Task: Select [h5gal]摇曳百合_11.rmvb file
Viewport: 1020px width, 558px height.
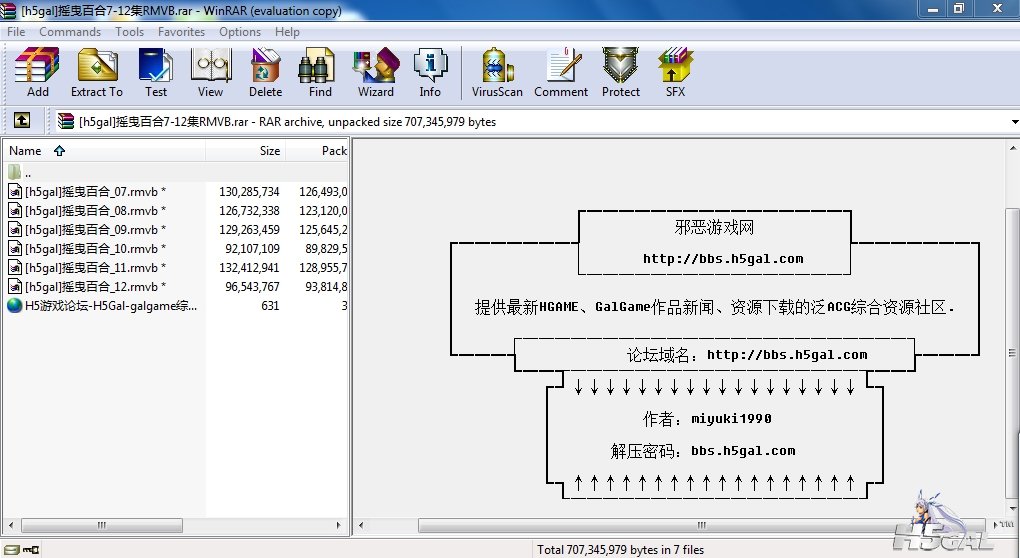Action: point(95,267)
